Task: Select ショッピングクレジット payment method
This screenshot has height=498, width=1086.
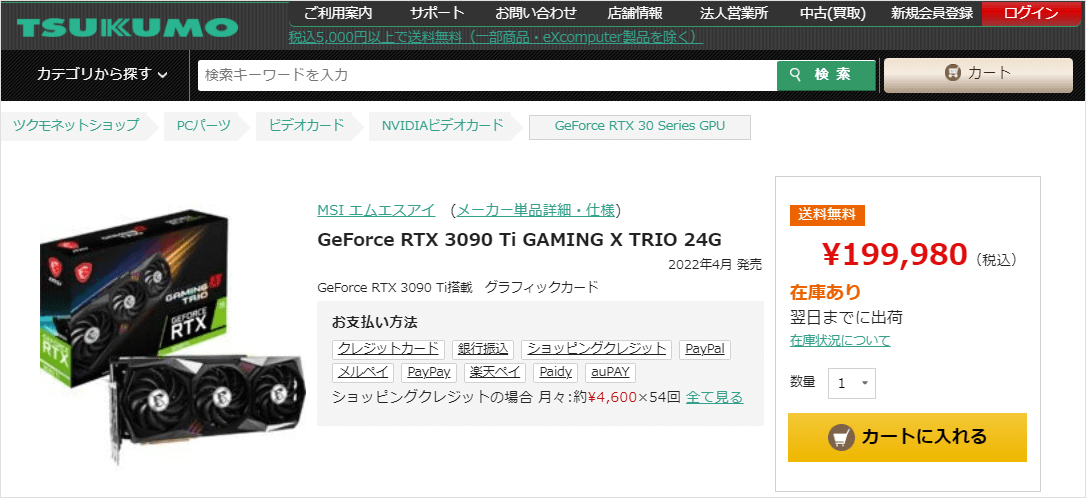Action: click(596, 348)
